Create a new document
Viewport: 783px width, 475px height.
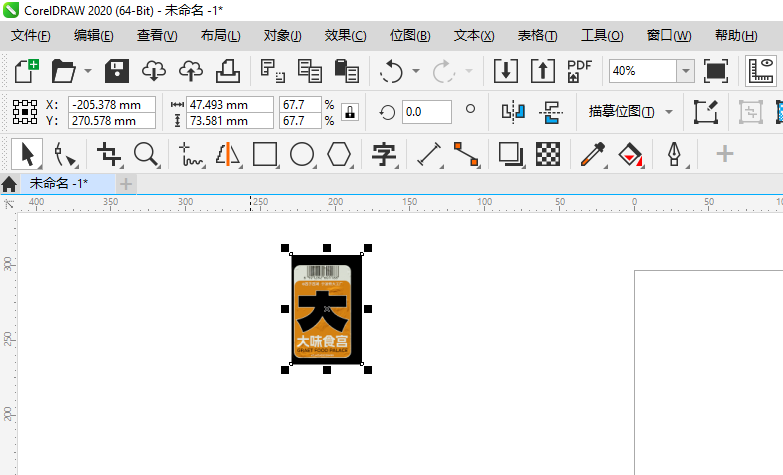pyautogui.click(x=26, y=71)
